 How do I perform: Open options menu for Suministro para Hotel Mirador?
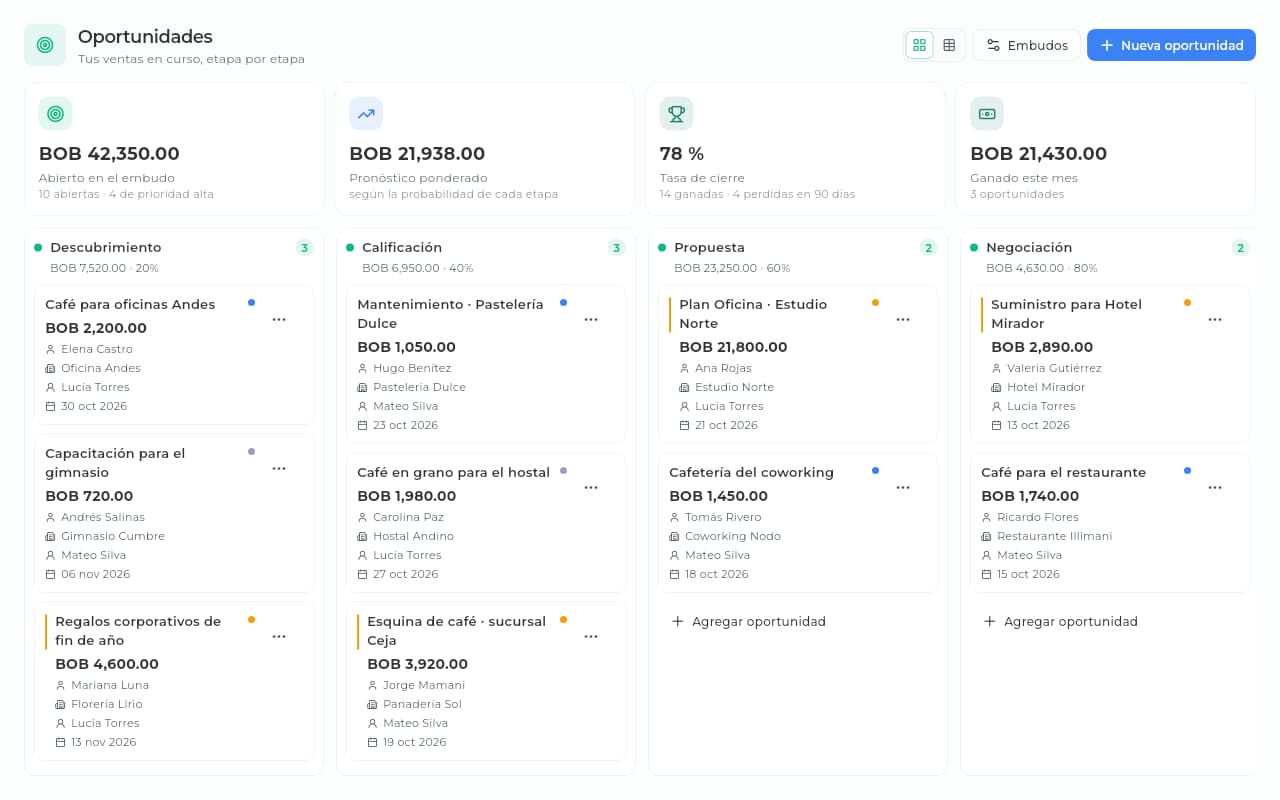click(x=1215, y=319)
